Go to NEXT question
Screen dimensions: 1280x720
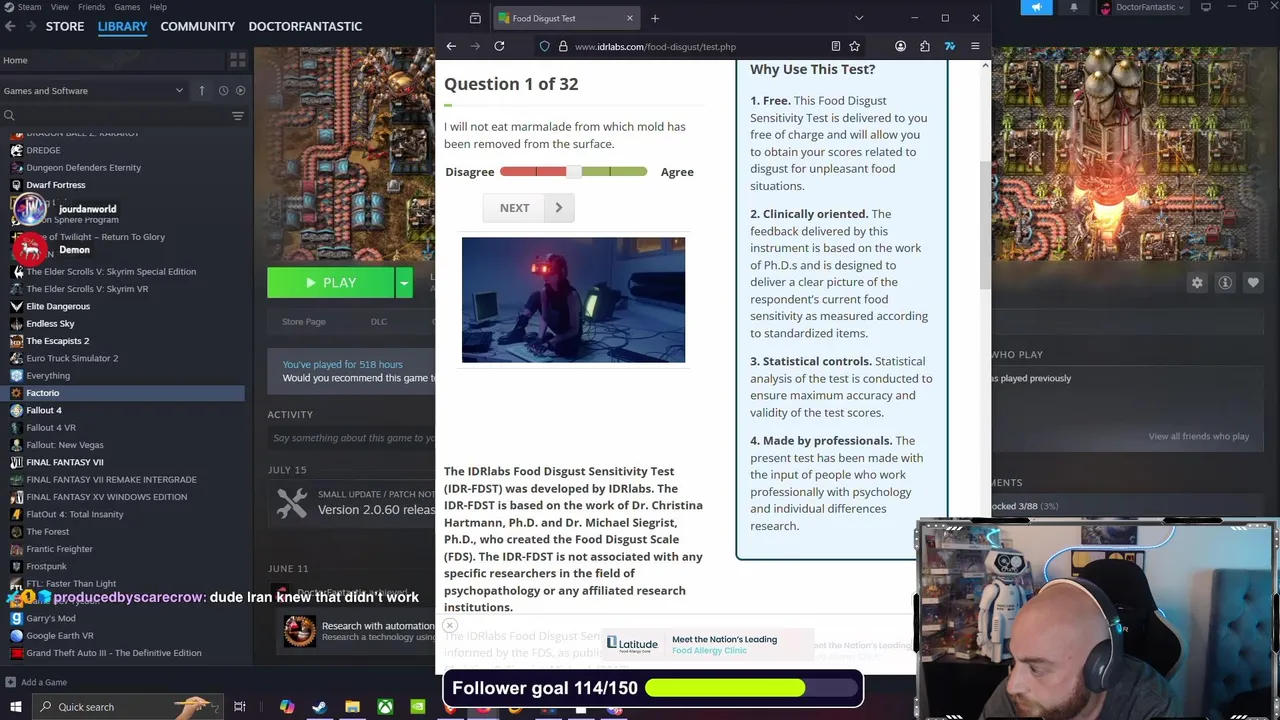[529, 208]
